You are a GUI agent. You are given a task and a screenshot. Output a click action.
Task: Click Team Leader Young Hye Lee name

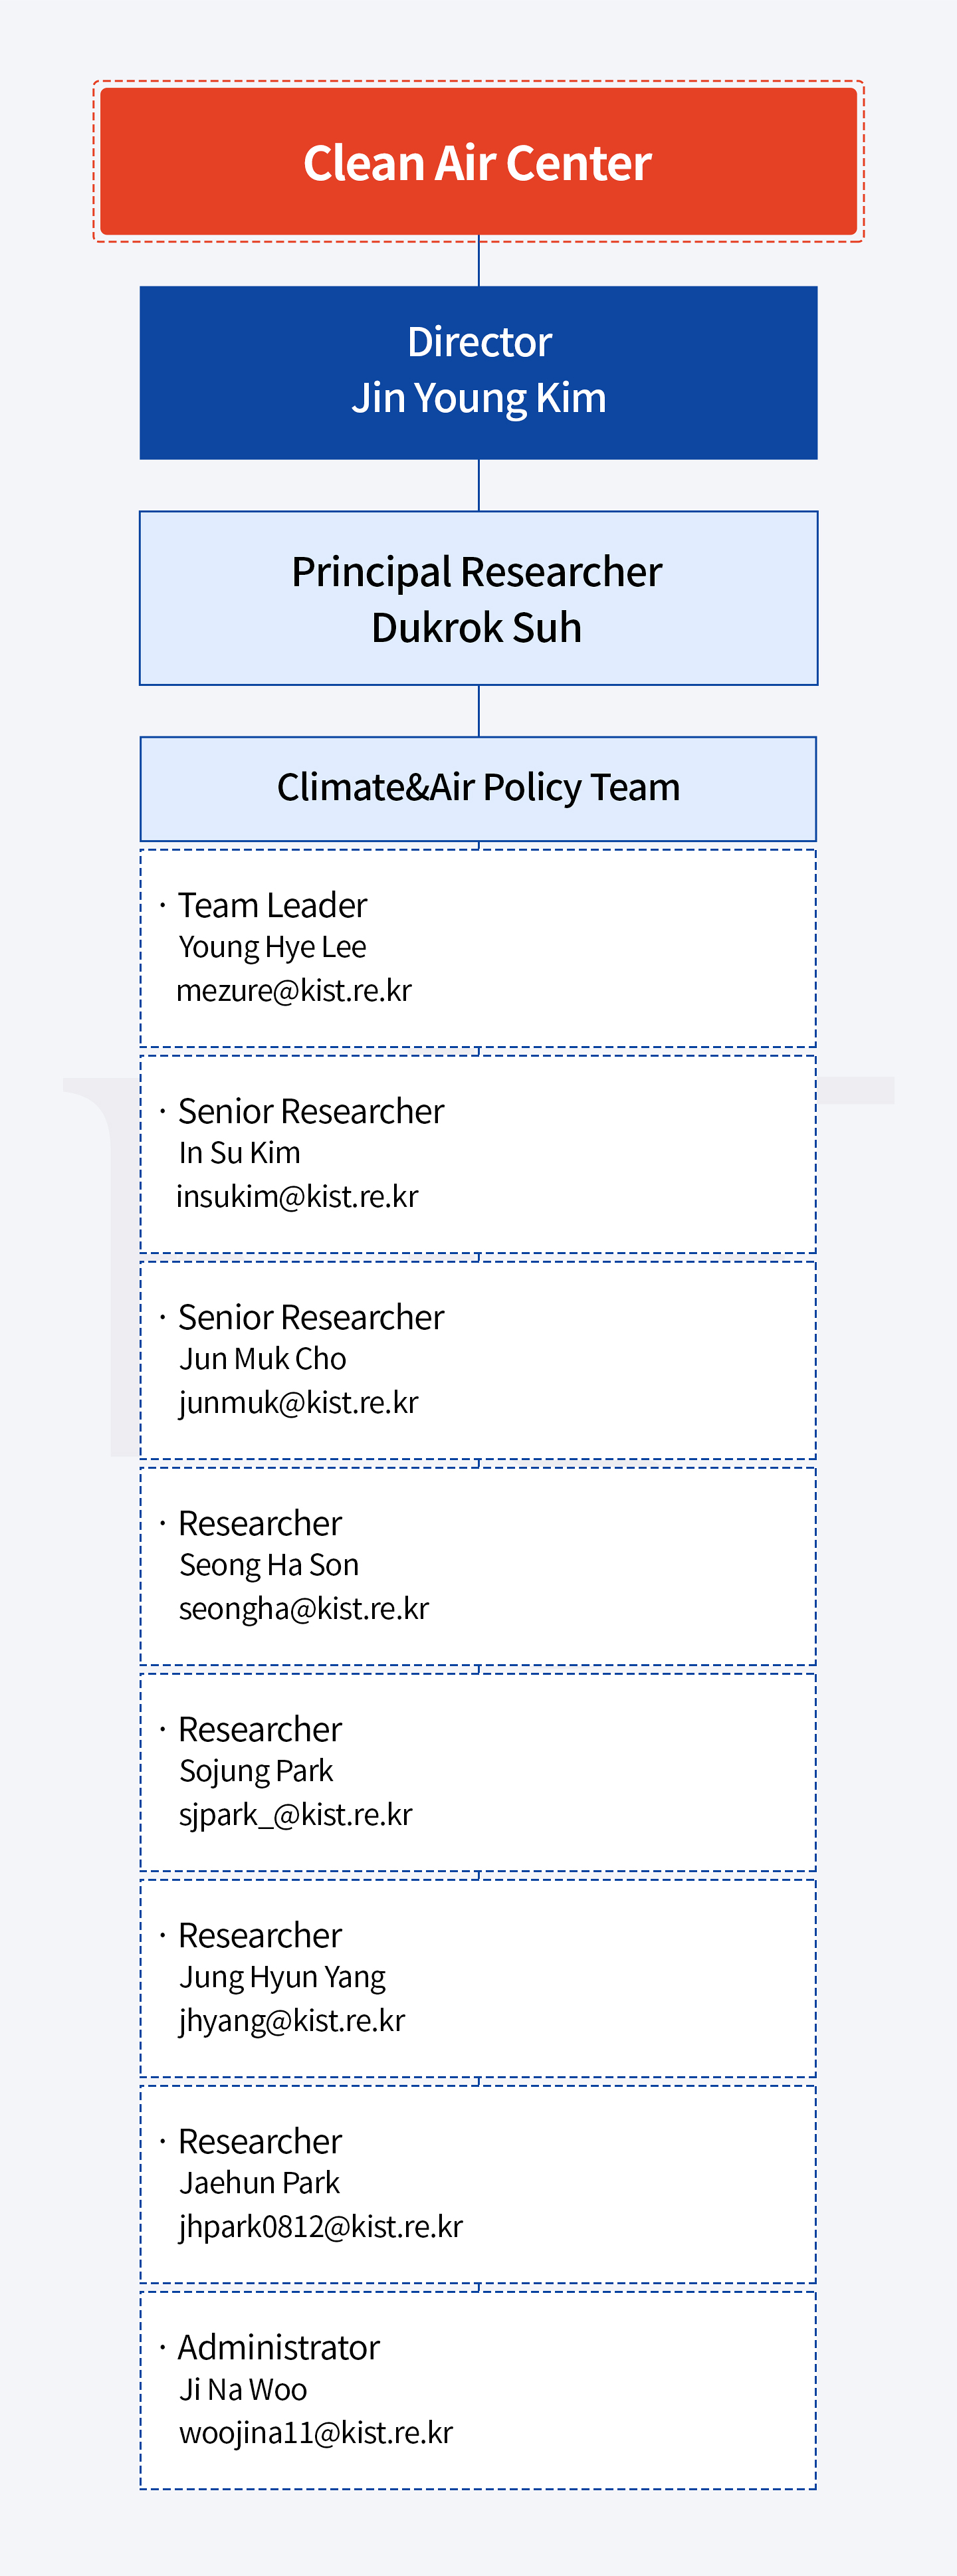click(x=272, y=947)
